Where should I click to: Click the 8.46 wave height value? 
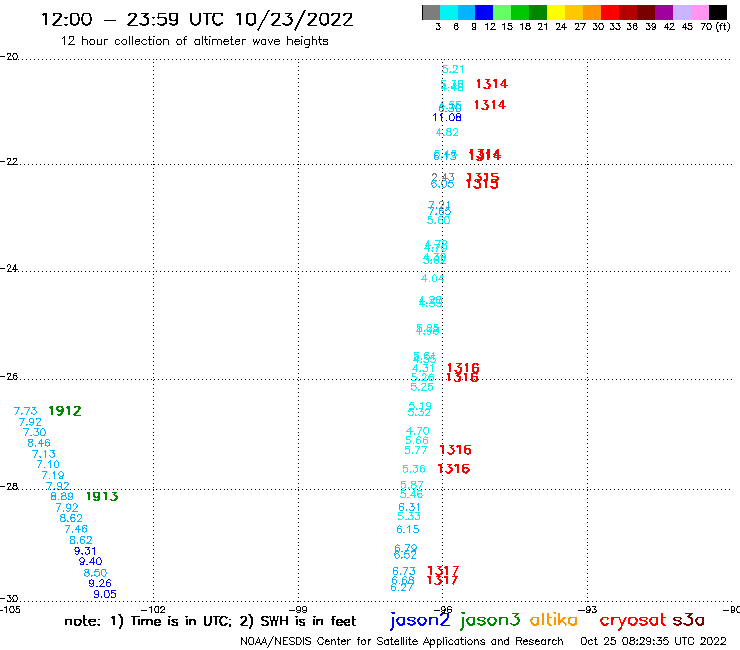pos(39,443)
